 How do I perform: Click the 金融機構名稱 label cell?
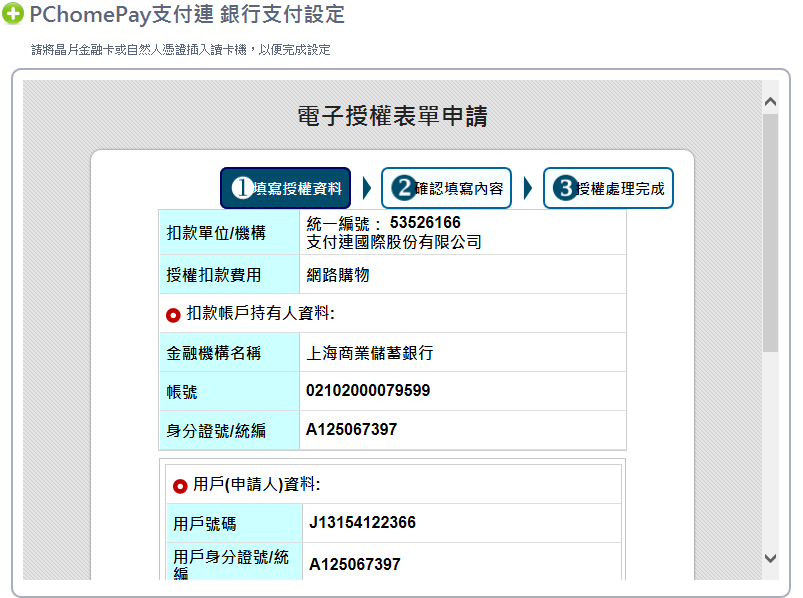click(229, 352)
